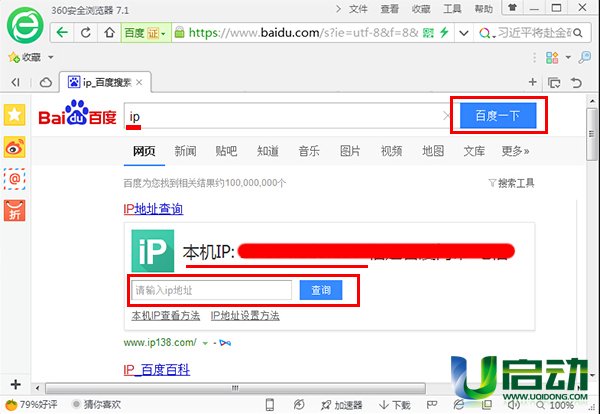The width and height of the screenshot is (600, 414).
Task: Open the Baidu certificate dropdown in address bar
Action: pyautogui.click(x=163, y=34)
